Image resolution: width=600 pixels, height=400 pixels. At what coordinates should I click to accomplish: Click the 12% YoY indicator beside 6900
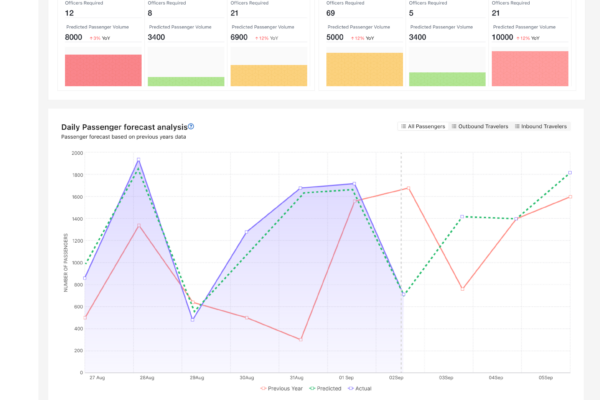point(267,38)
